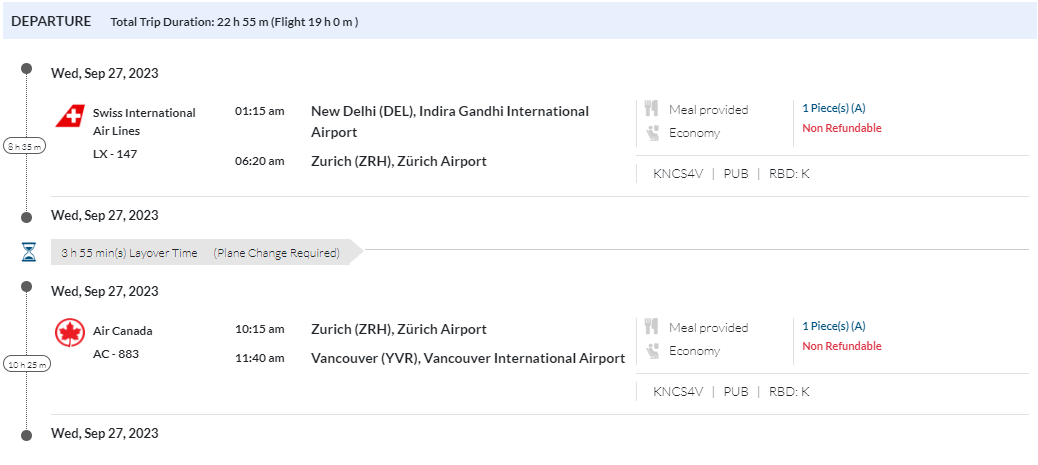
Task: Click the Swiss International Air Lines logo
Action: pos(69,119)
